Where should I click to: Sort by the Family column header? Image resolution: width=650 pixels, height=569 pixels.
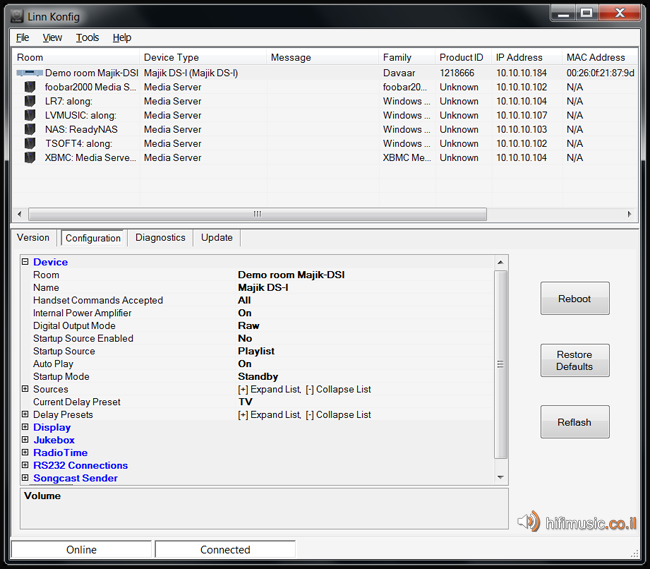407,57
